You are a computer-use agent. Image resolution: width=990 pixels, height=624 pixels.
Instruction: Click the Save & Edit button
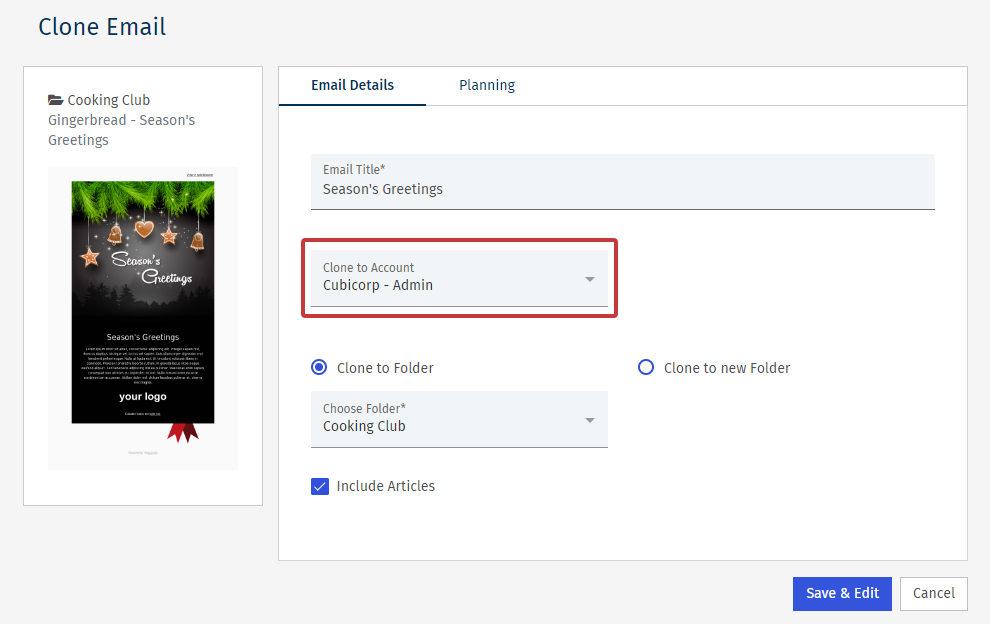(842, 594)
